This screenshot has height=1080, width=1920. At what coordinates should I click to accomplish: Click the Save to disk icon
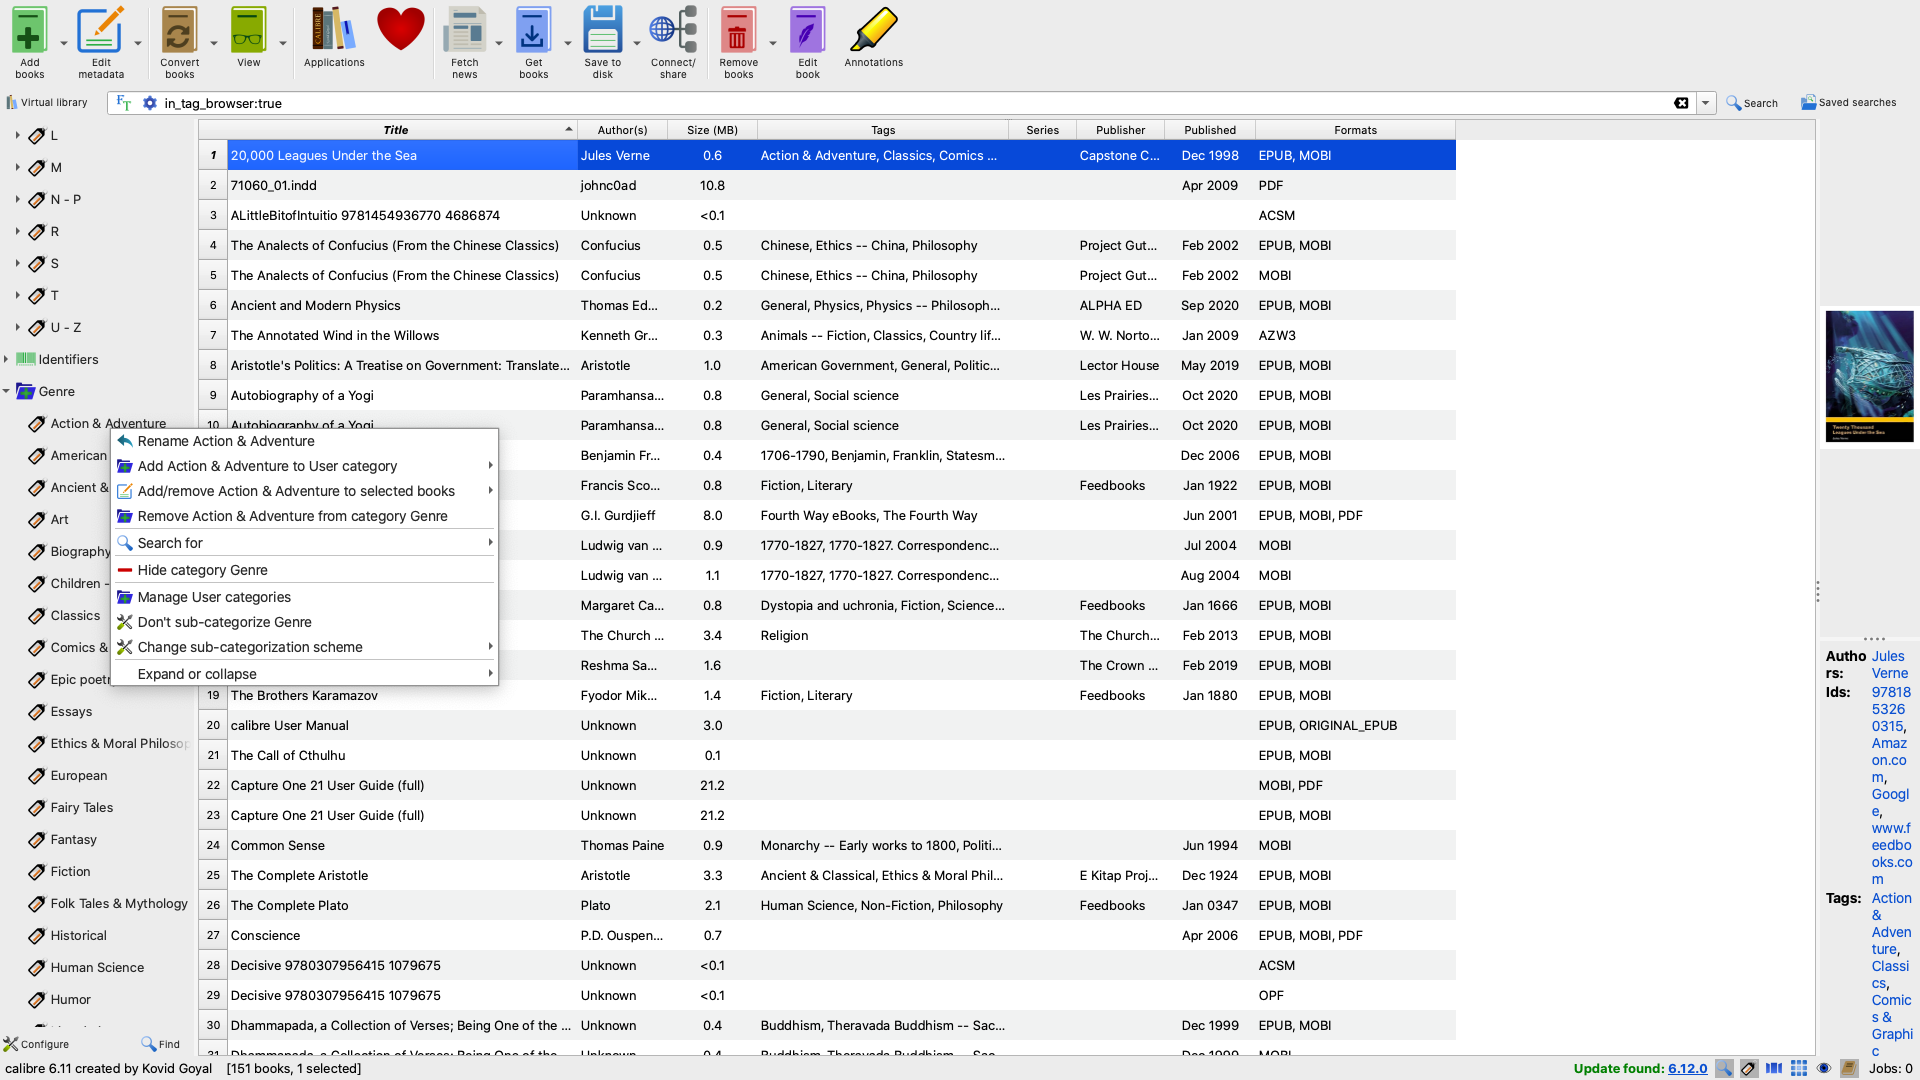pyautogui.click(x=602, y=33)
